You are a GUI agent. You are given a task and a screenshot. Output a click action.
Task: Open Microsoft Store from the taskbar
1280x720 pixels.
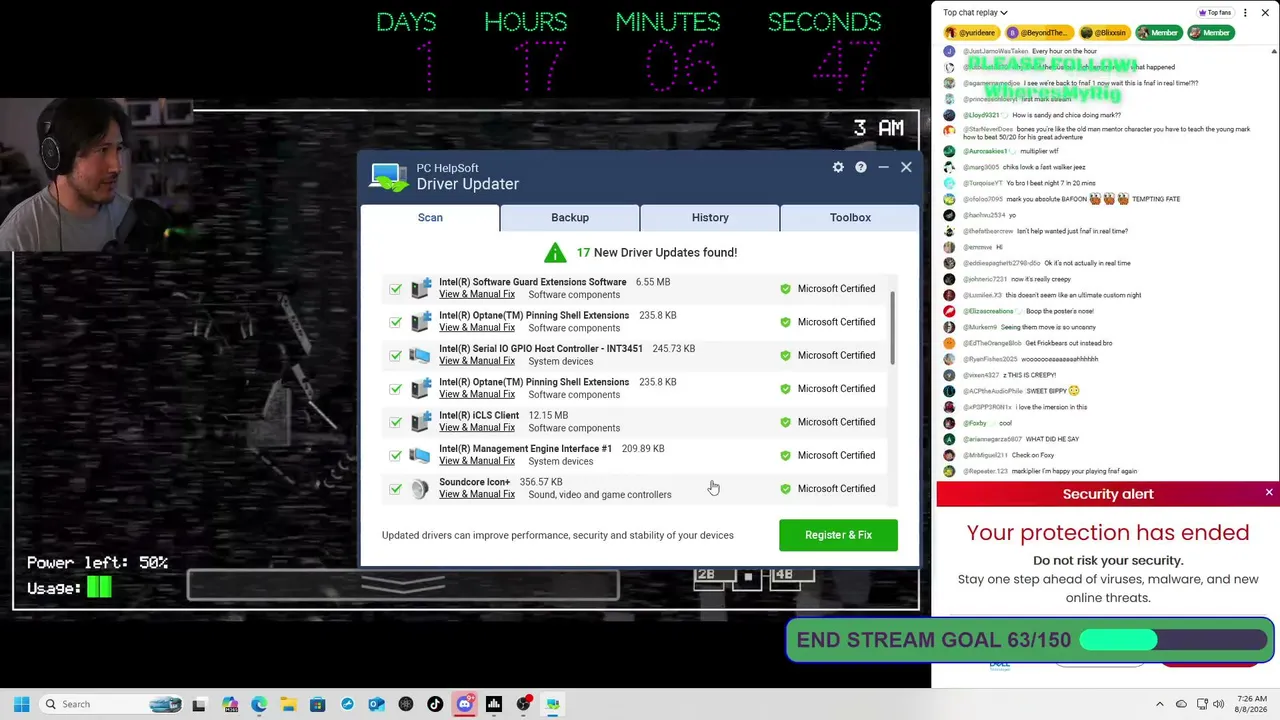pyautogui.click(x=318, y=704)
